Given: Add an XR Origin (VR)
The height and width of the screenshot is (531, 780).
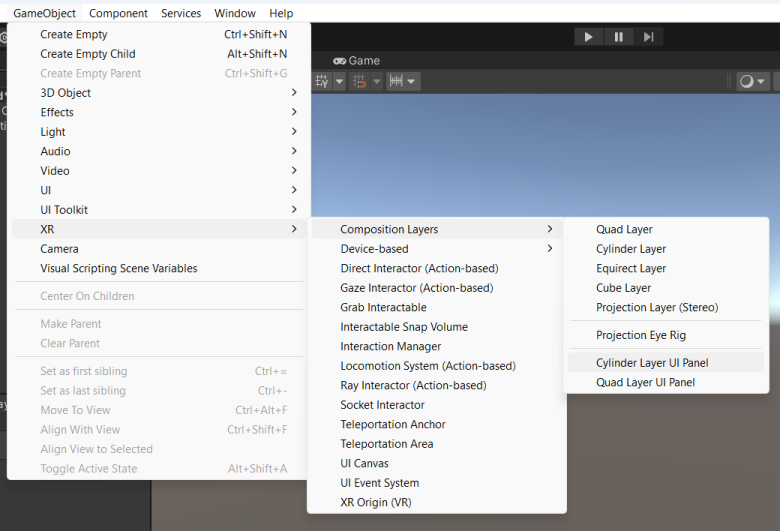Looking at the screenshot, I should [375, 503].
